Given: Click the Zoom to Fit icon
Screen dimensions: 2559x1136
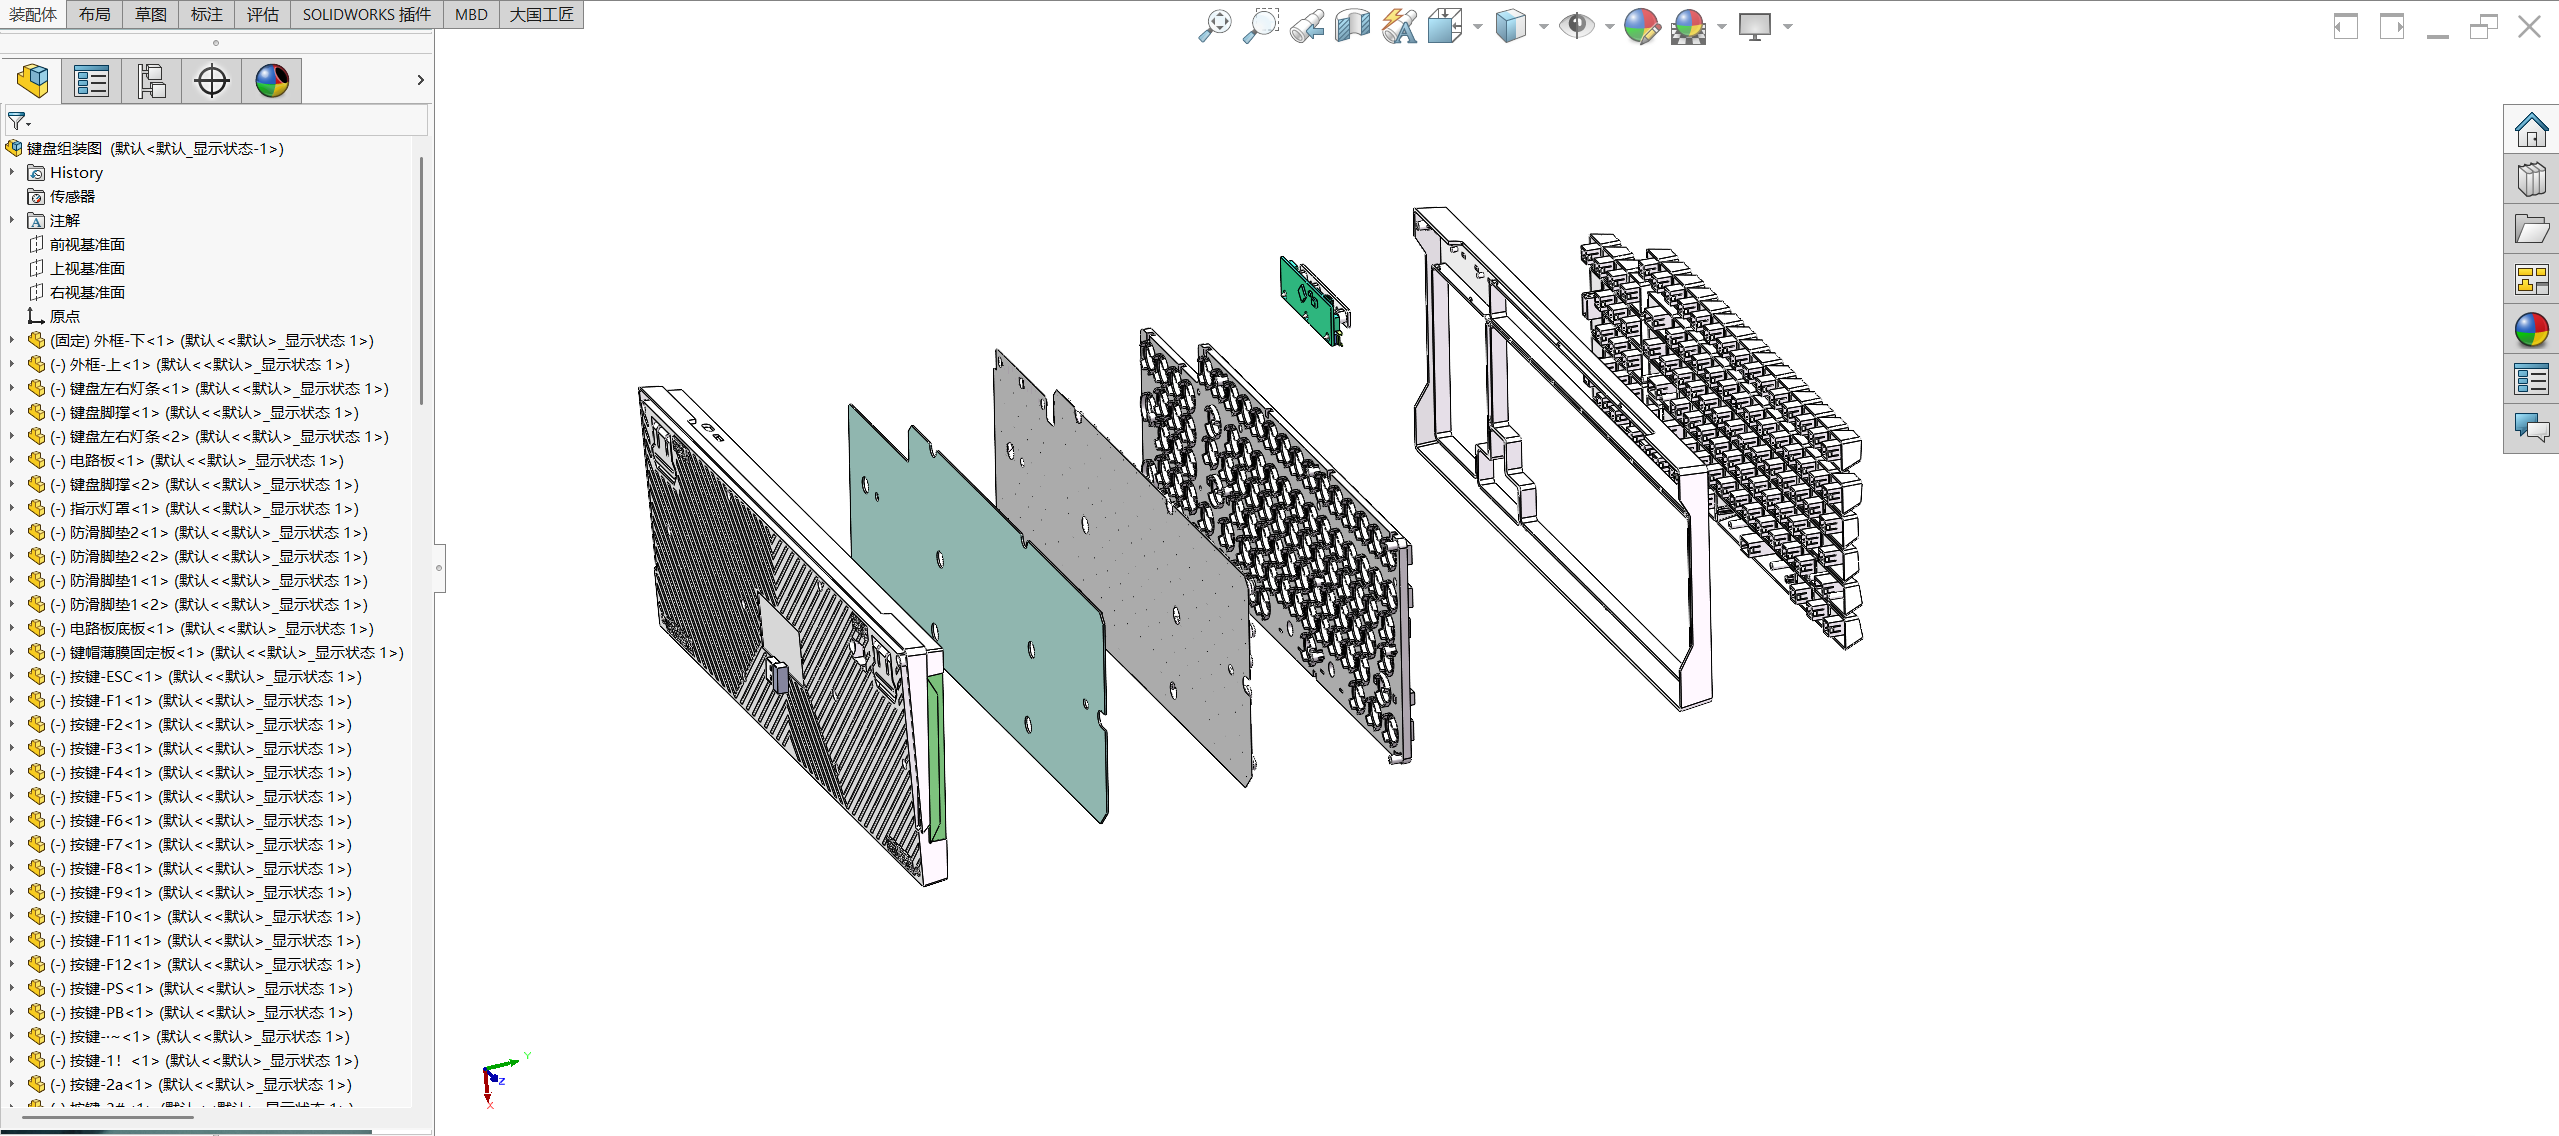Looking at the screenshot, I should pos(1215,26).
